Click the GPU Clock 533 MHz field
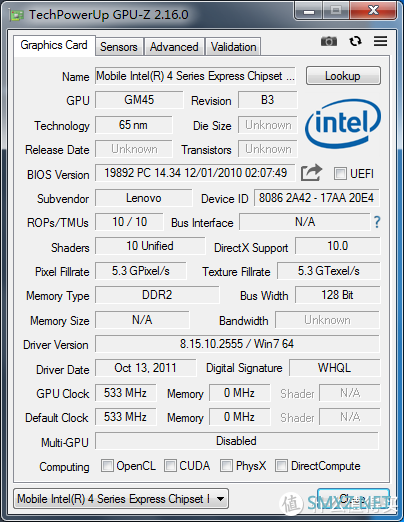 point(125,393)
